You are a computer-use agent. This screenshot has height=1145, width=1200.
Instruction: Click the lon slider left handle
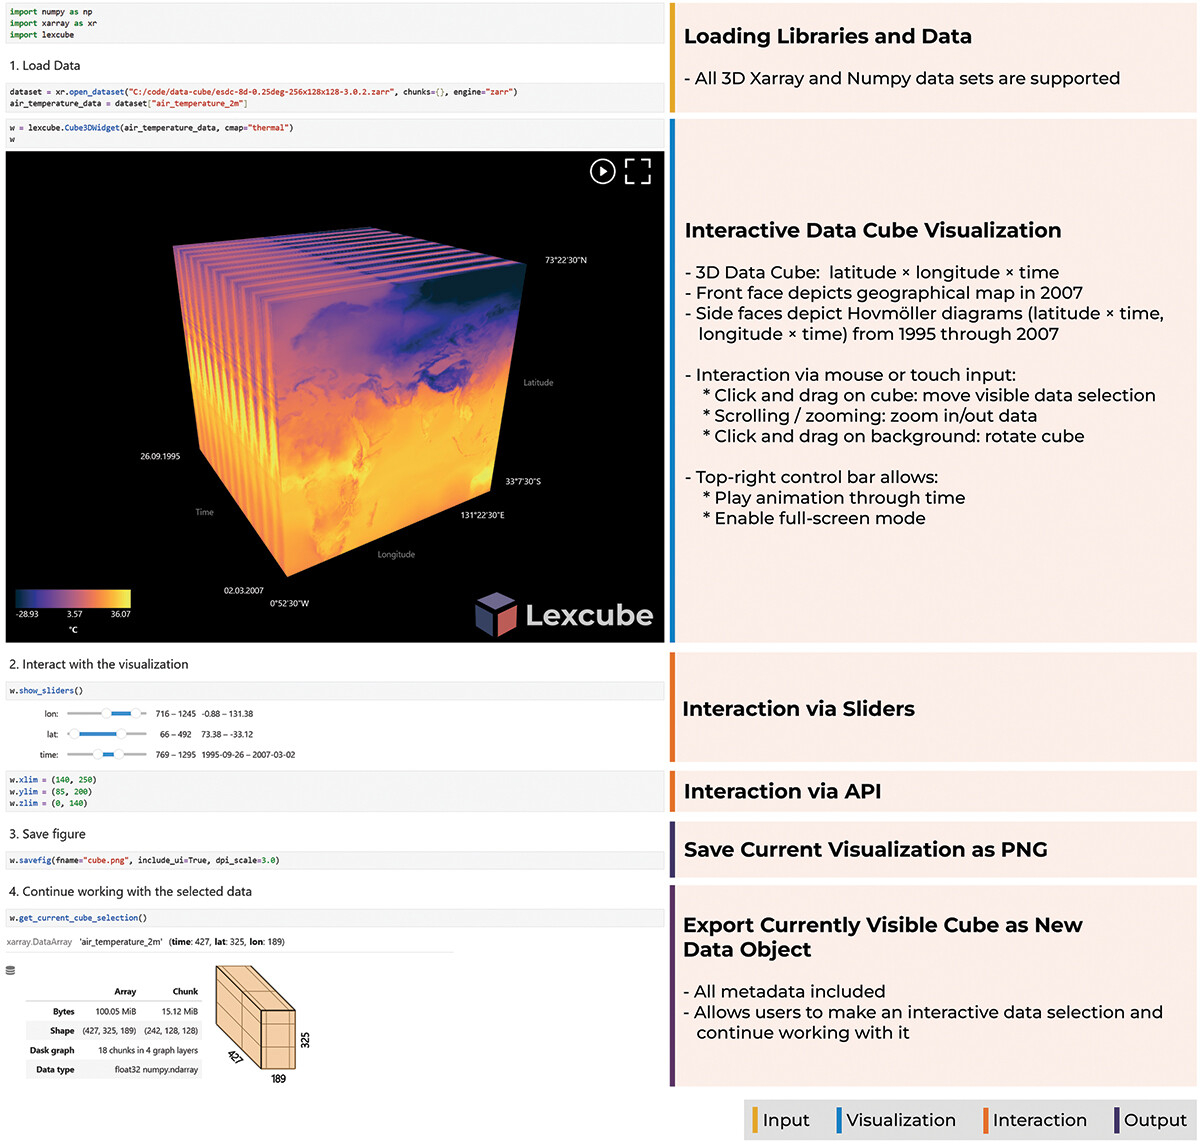tap(106, 714)
